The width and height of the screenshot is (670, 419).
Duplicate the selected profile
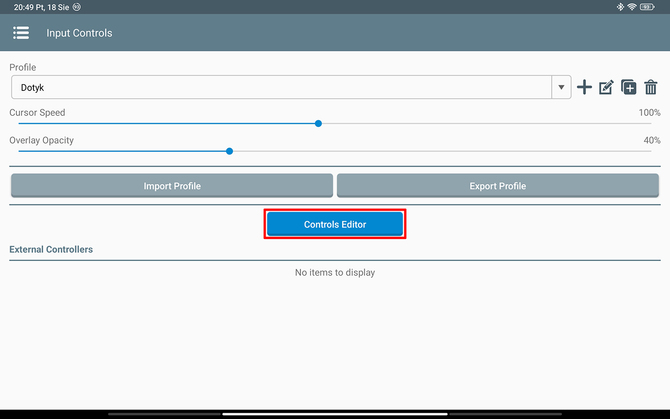628,88
